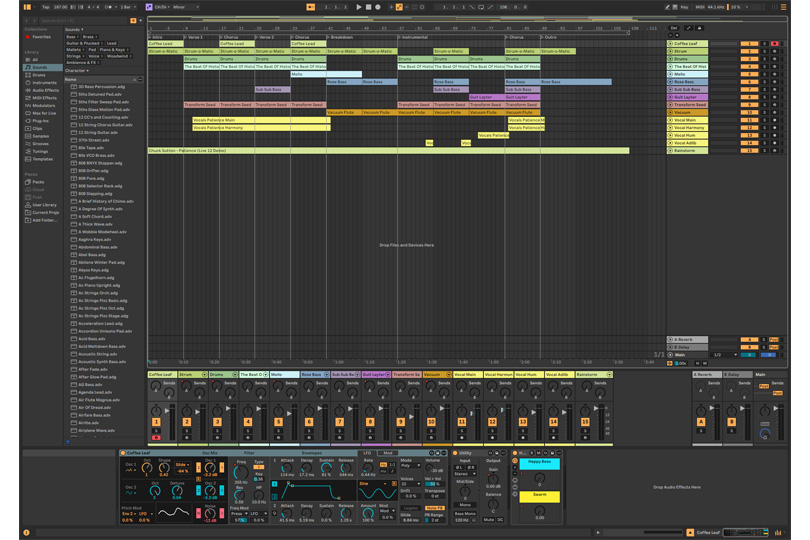Select the Guitar & Plucked tag filter
This screenshot has height=540, width=810.
tap(84, 43)
